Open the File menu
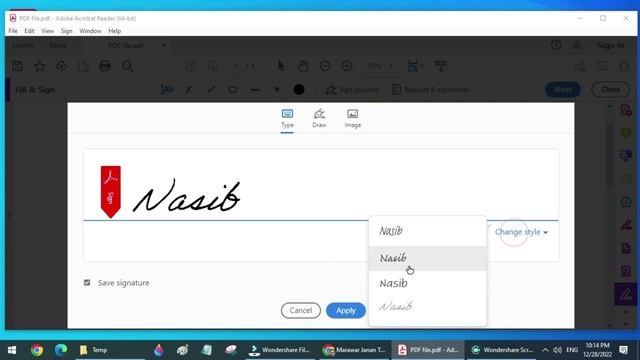640x360 pixels. click(x=13, y=31)
